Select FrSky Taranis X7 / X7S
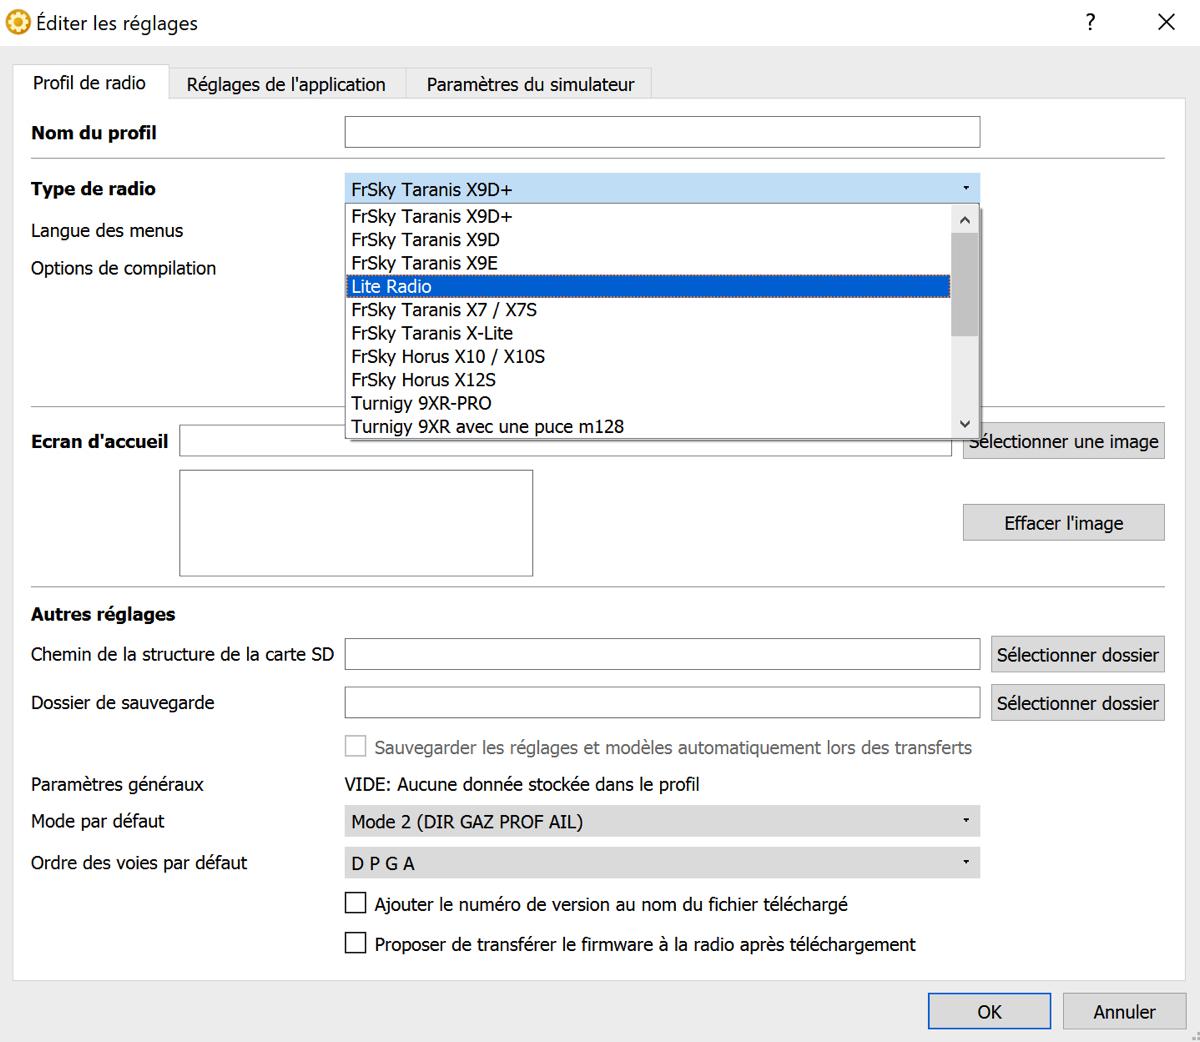This screenshot has width=1200, height=1042. [x=648, y=310]
